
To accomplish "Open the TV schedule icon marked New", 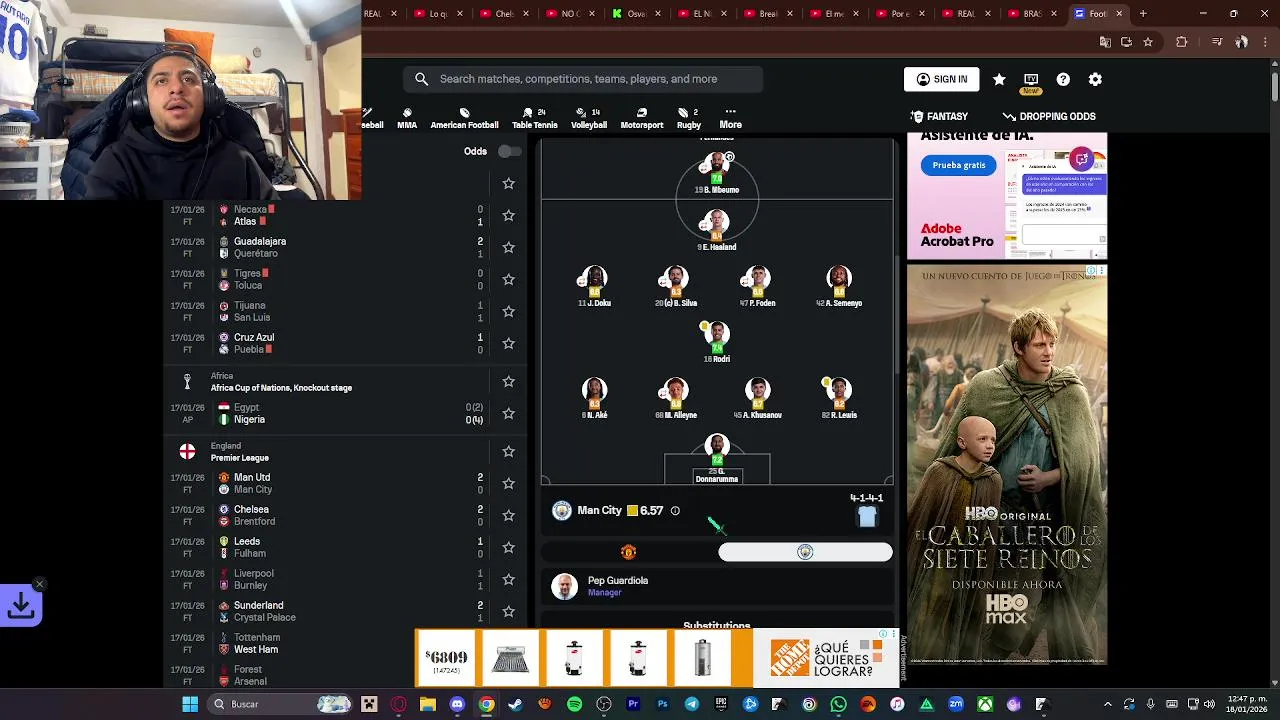I will [x=1031, y=81].
